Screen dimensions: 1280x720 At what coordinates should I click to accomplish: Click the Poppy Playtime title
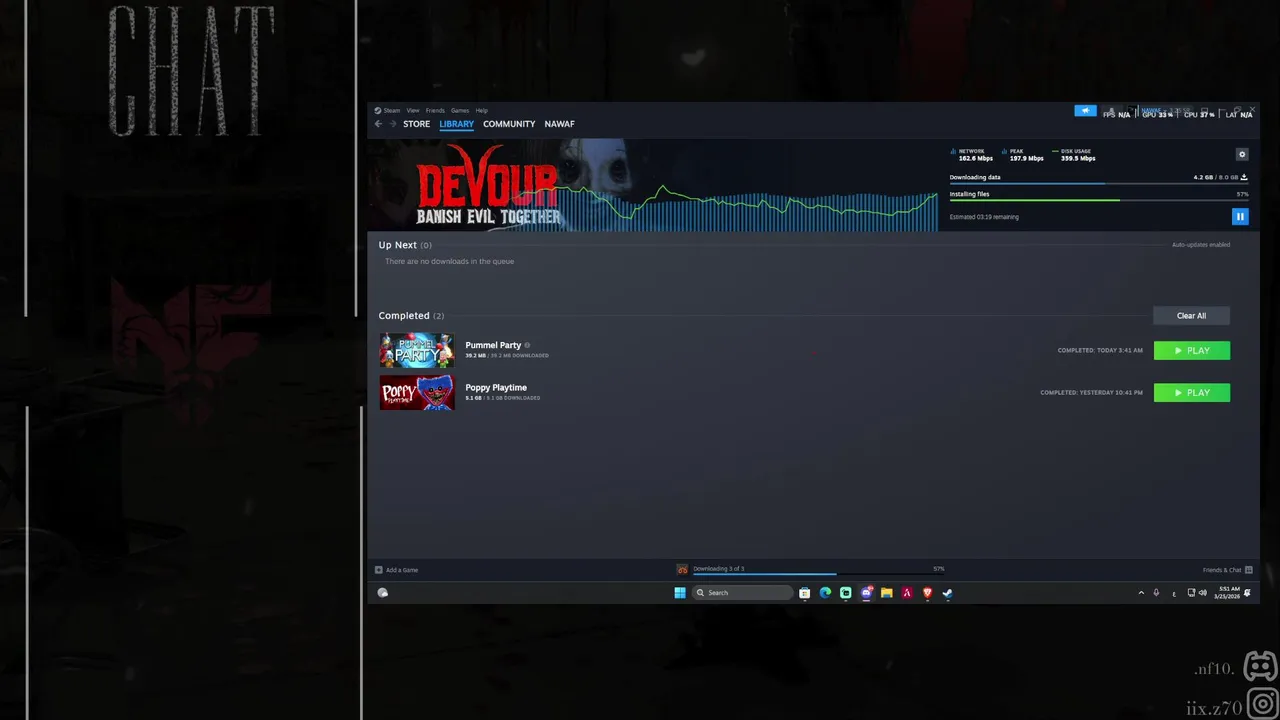[496, 387]
